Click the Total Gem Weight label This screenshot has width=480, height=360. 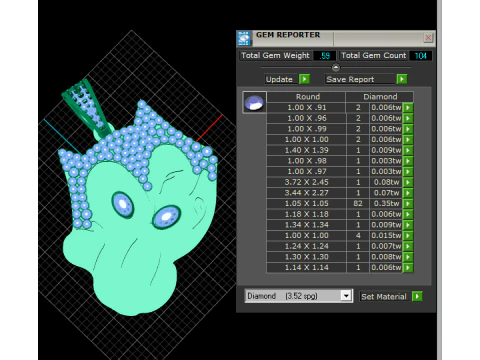coord(275,56)
